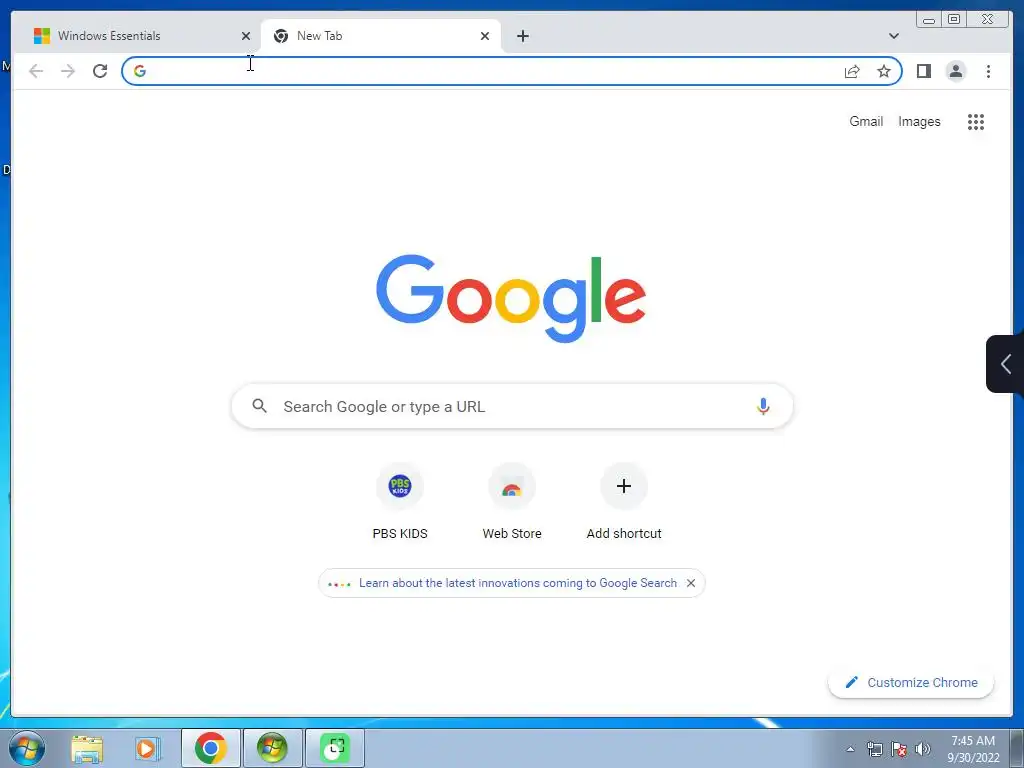Image resolution: width=1024 pixels, height=768 pixels.
Task: Click the Search Google or type a URL box
Action: (512, 406)
